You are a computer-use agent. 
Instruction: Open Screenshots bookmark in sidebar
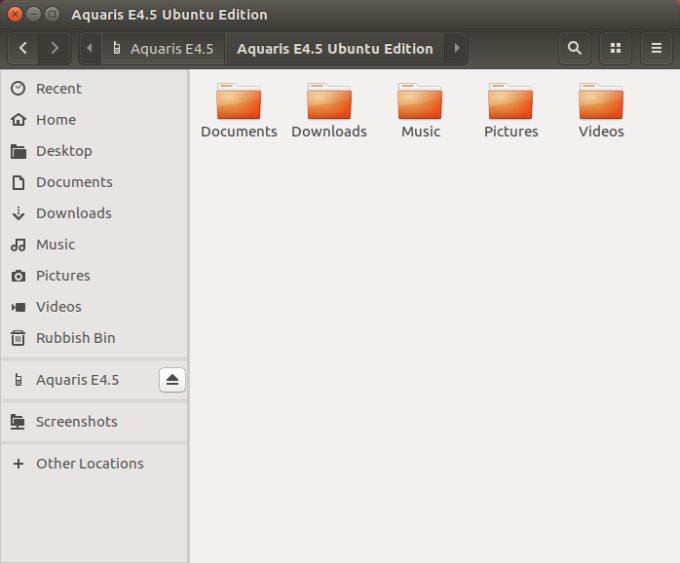94,422
